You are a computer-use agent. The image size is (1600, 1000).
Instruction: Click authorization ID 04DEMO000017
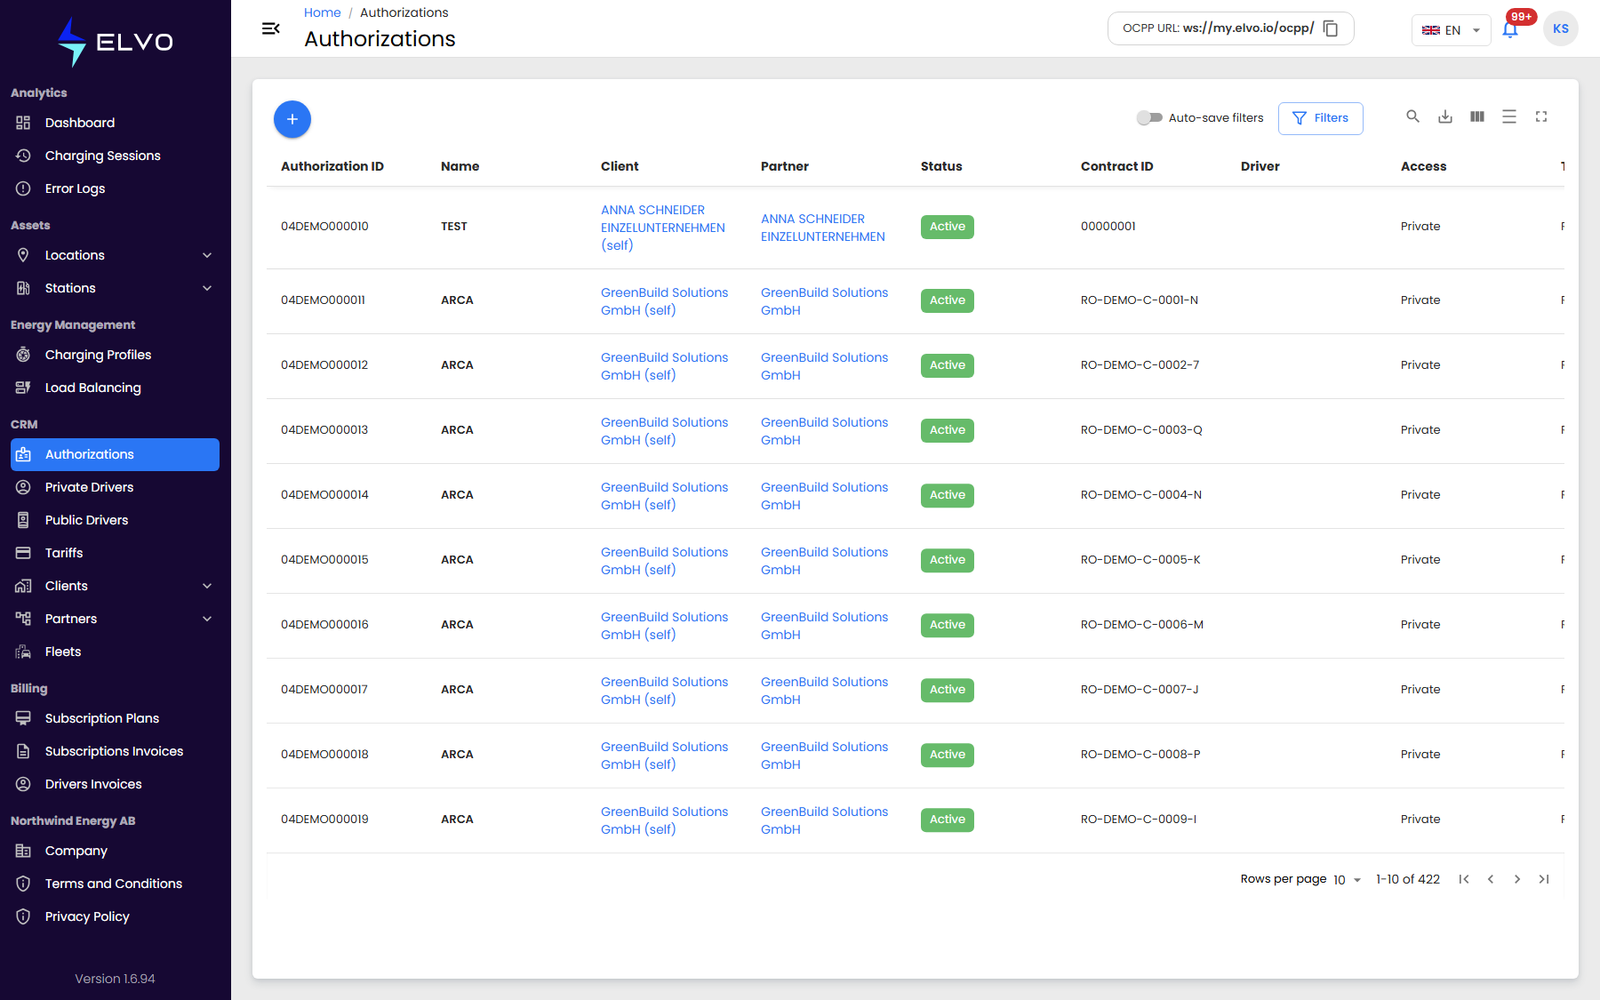pos(324,690)
